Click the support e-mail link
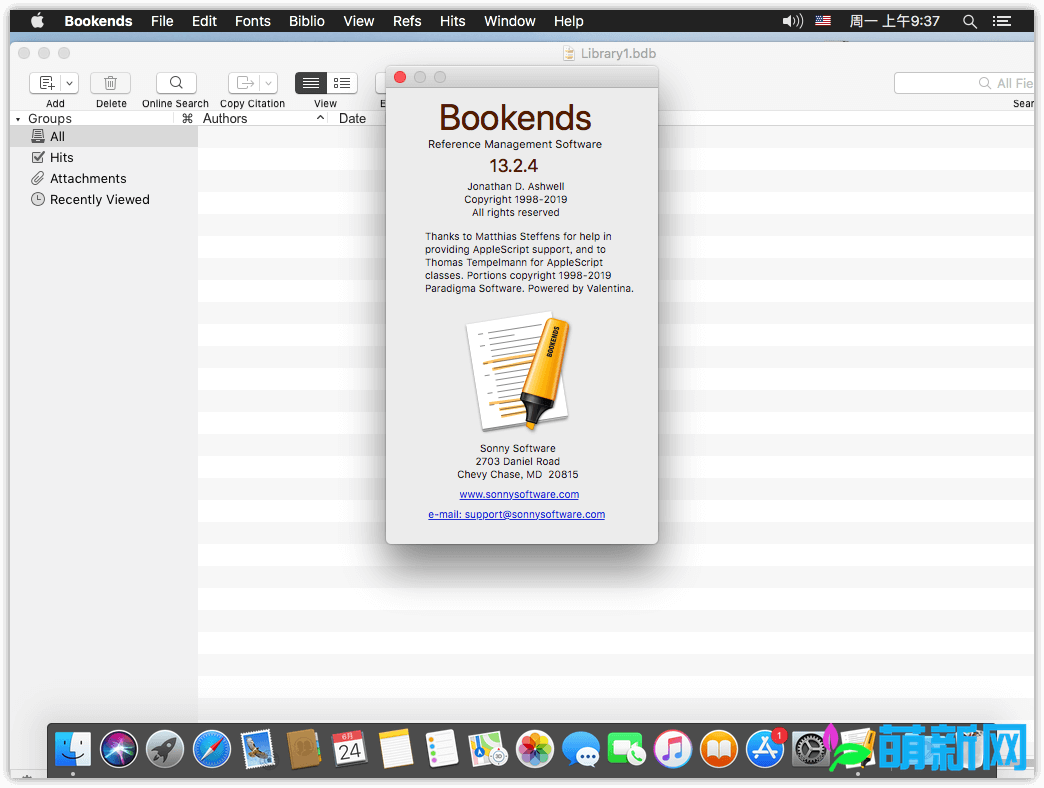The height and width of the screenshot is (788, 1044). [x=517, y=514]
